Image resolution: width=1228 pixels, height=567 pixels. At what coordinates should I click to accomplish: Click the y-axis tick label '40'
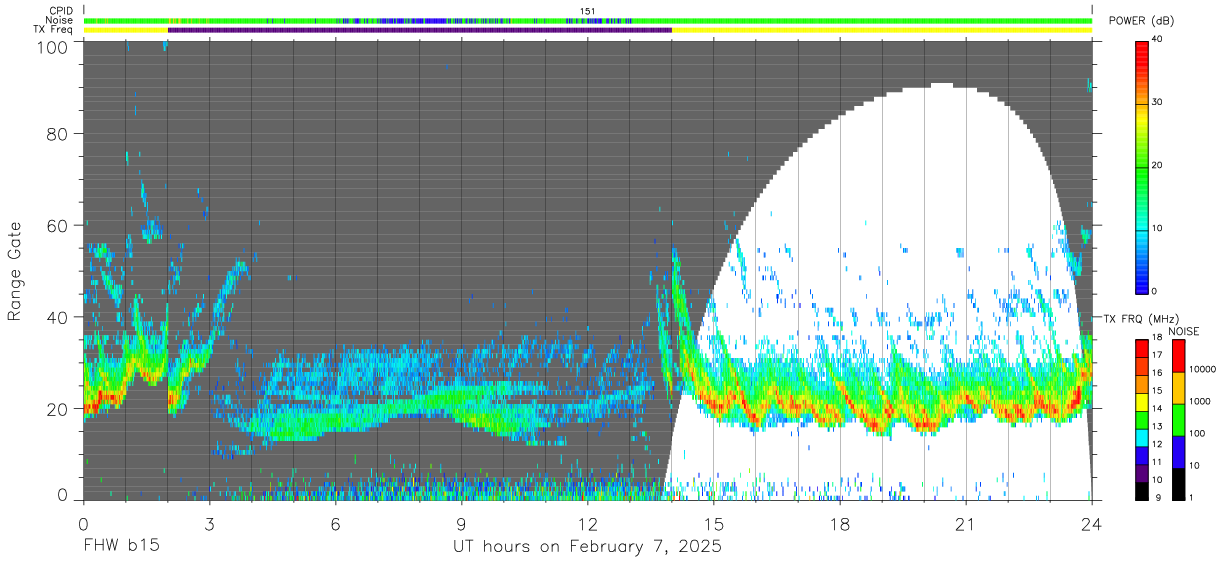coord(58,317)
